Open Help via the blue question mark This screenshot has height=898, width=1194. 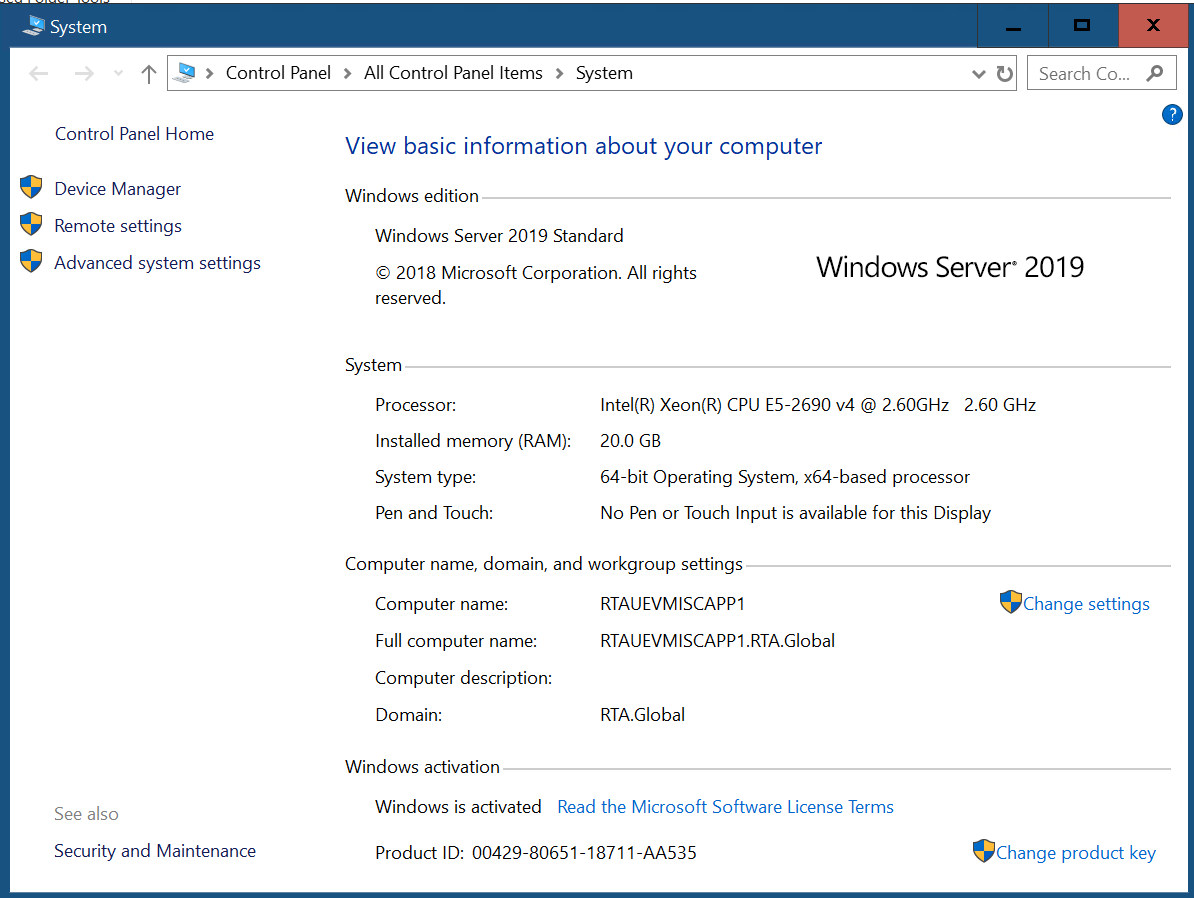[x=1172, y=115]
